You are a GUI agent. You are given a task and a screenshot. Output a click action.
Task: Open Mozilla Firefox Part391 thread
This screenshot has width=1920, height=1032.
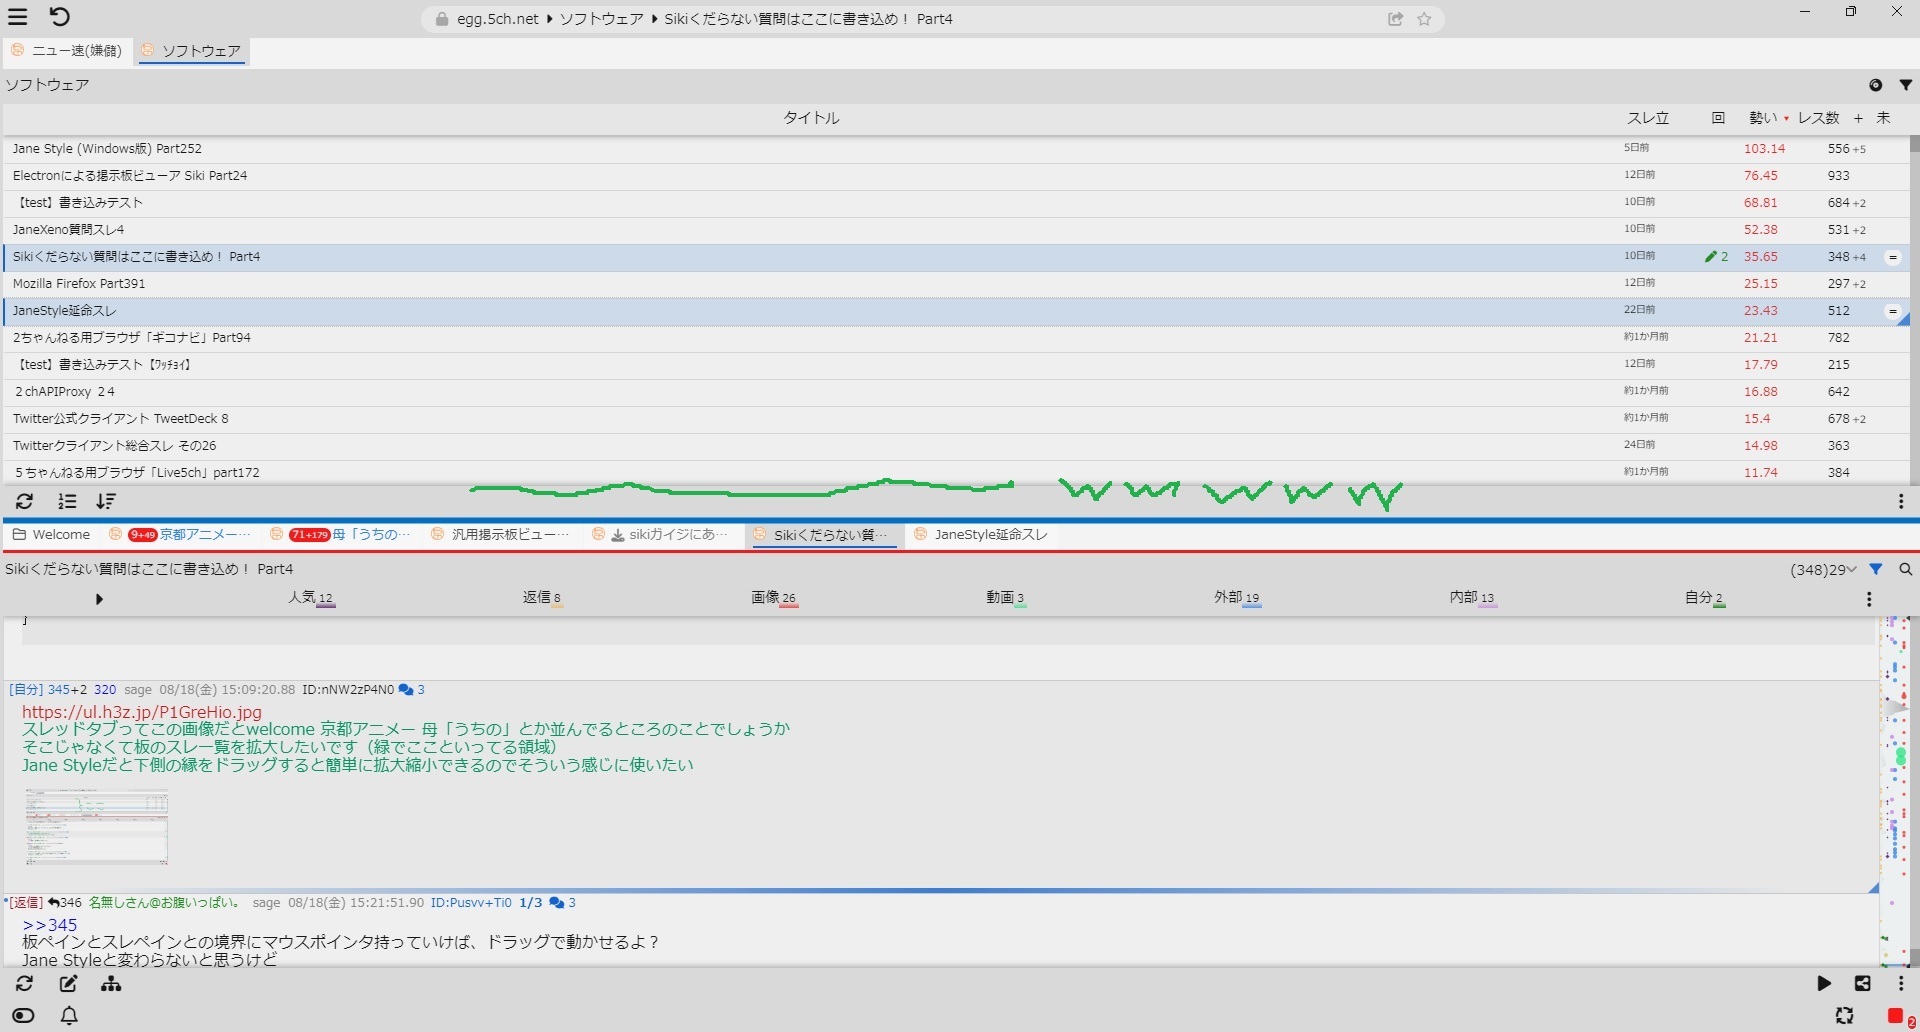coord(79,284)
